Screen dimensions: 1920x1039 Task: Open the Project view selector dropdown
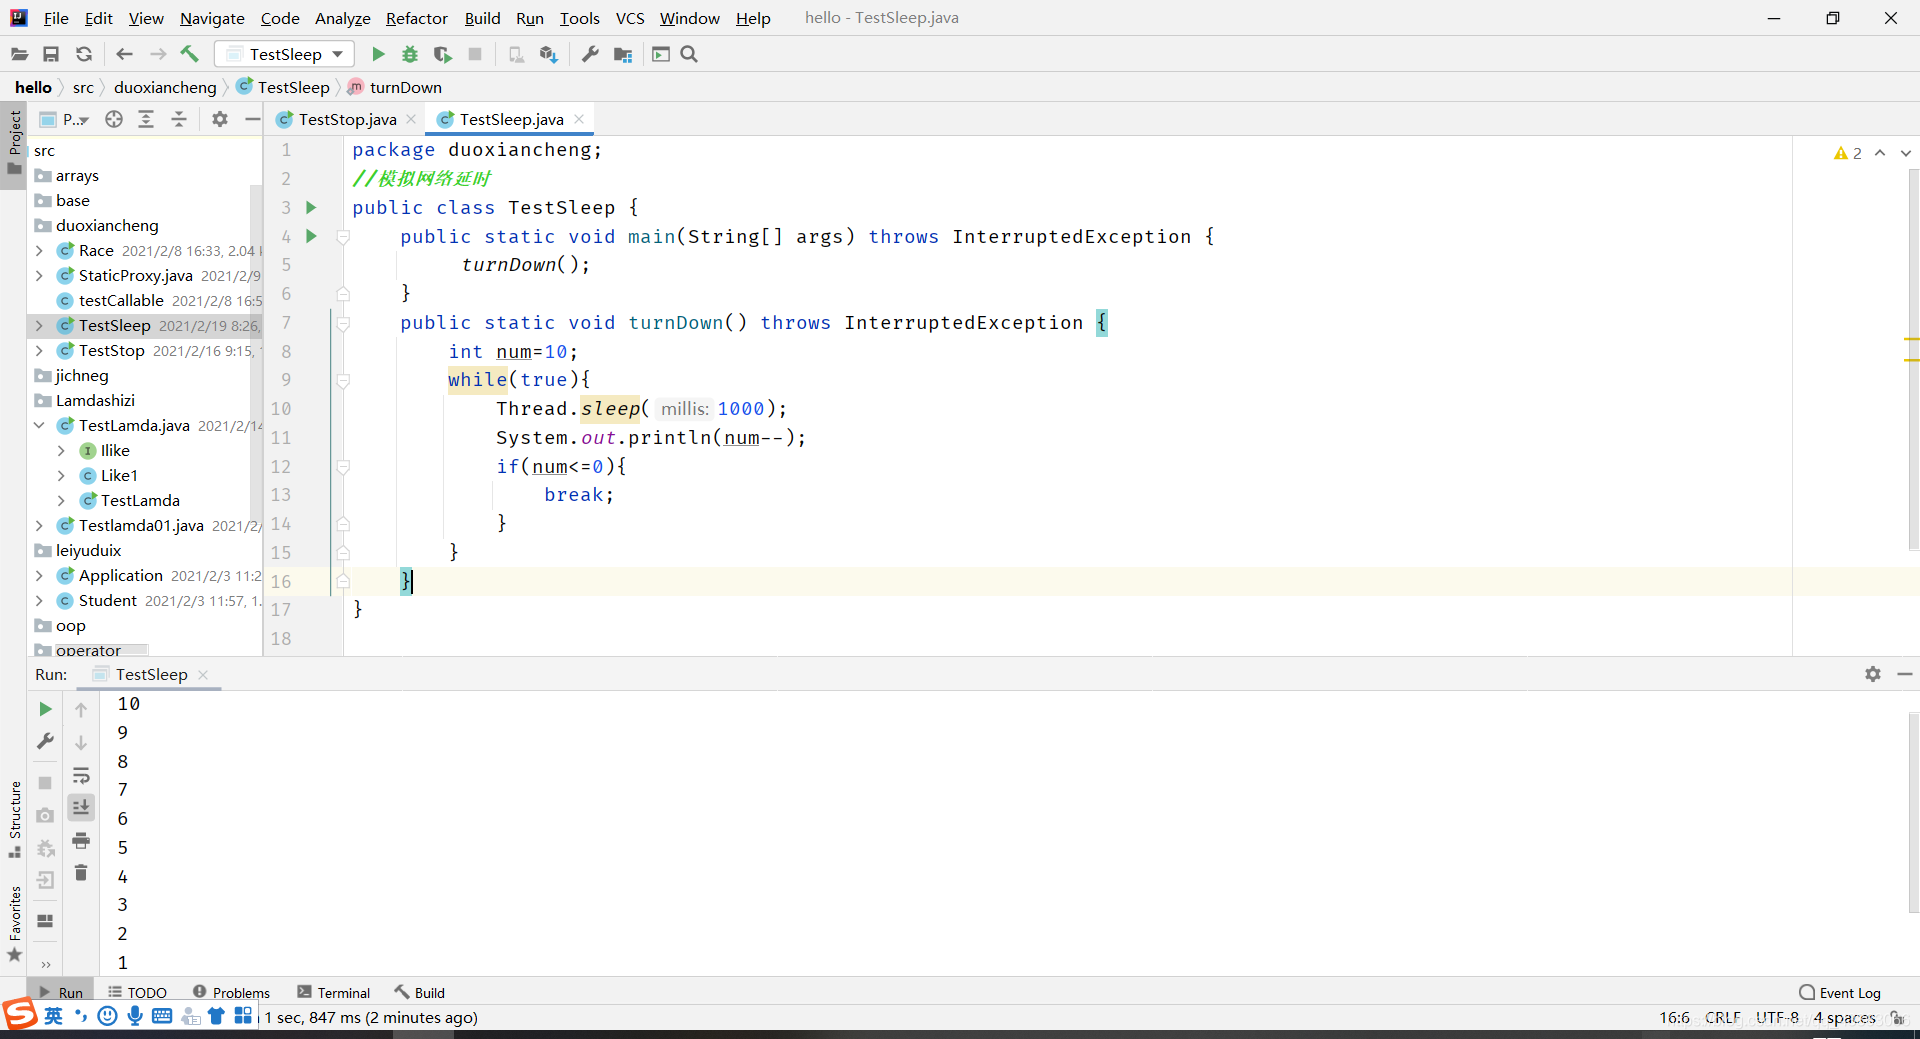65,119
